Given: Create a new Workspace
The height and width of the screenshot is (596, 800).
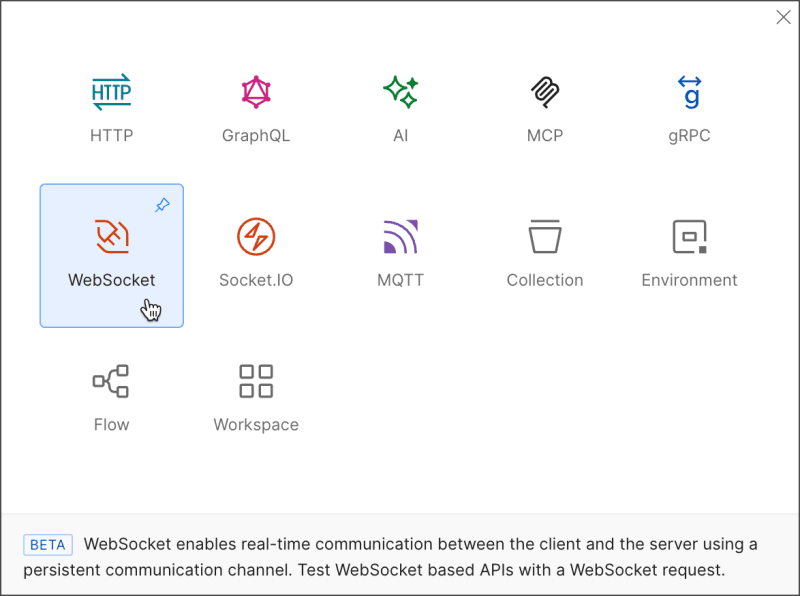Looking at the screenshot, I should click(x=255, y=390).
